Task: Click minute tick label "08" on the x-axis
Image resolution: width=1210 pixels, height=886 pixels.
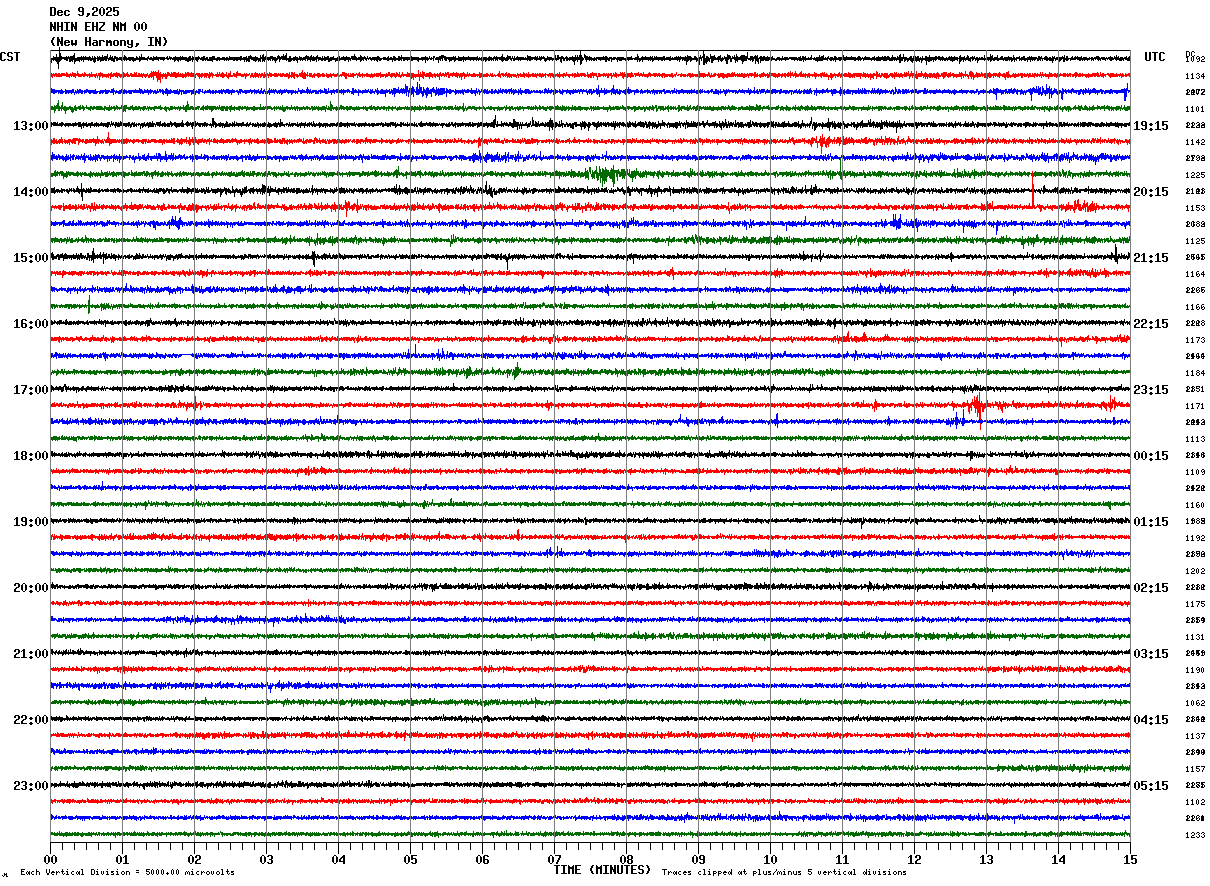Action: (x=626, y=859)
